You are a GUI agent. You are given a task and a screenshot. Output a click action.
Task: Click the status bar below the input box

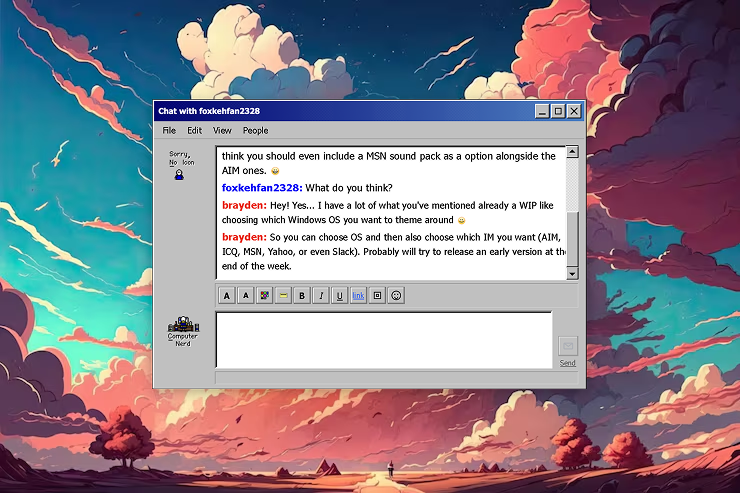click(396, 377)
